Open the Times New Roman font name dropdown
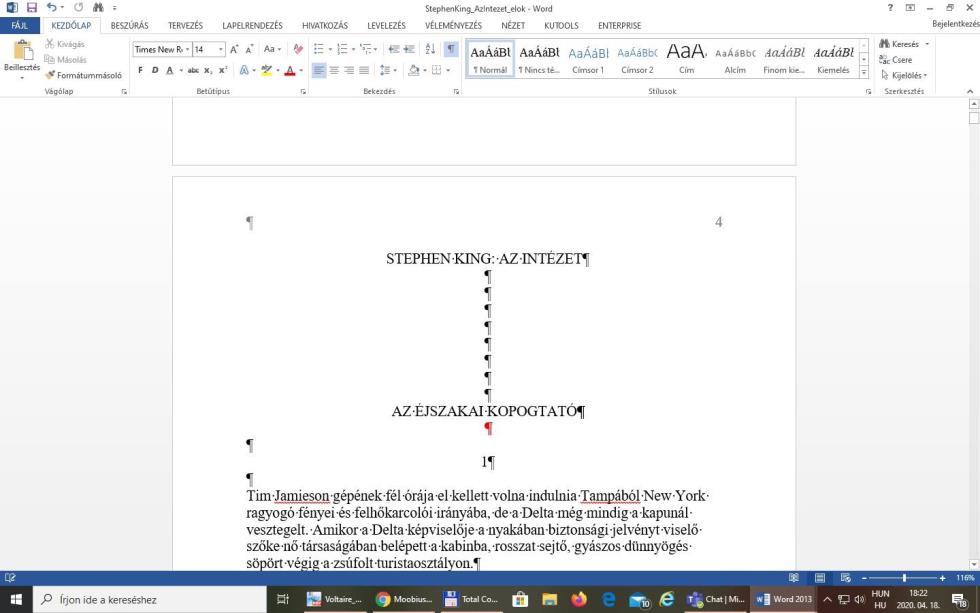 click(187, 49)
